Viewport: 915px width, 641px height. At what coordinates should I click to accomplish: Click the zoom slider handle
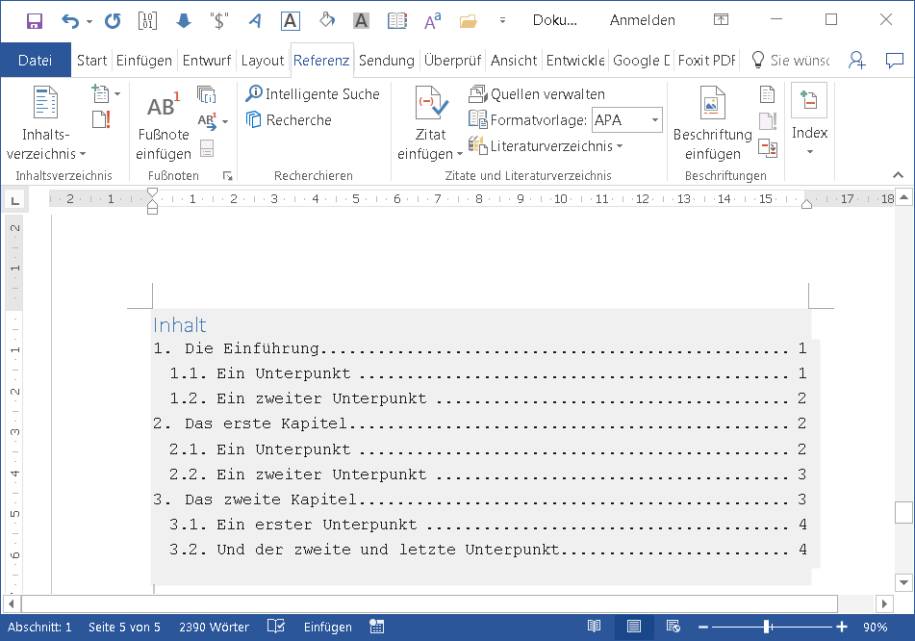[767, 627]
